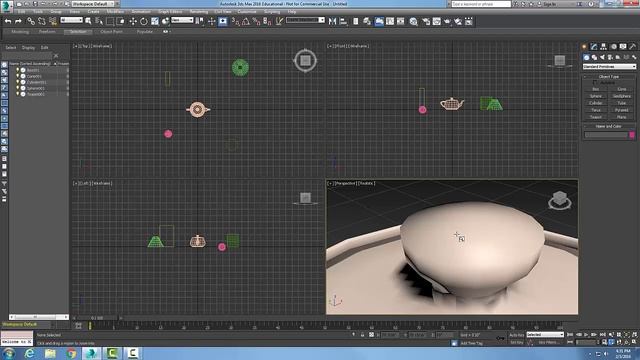The width and height of the screenshot is (640, 360).
Task: Open the Motion command panel tab
Action: point(613,47)
